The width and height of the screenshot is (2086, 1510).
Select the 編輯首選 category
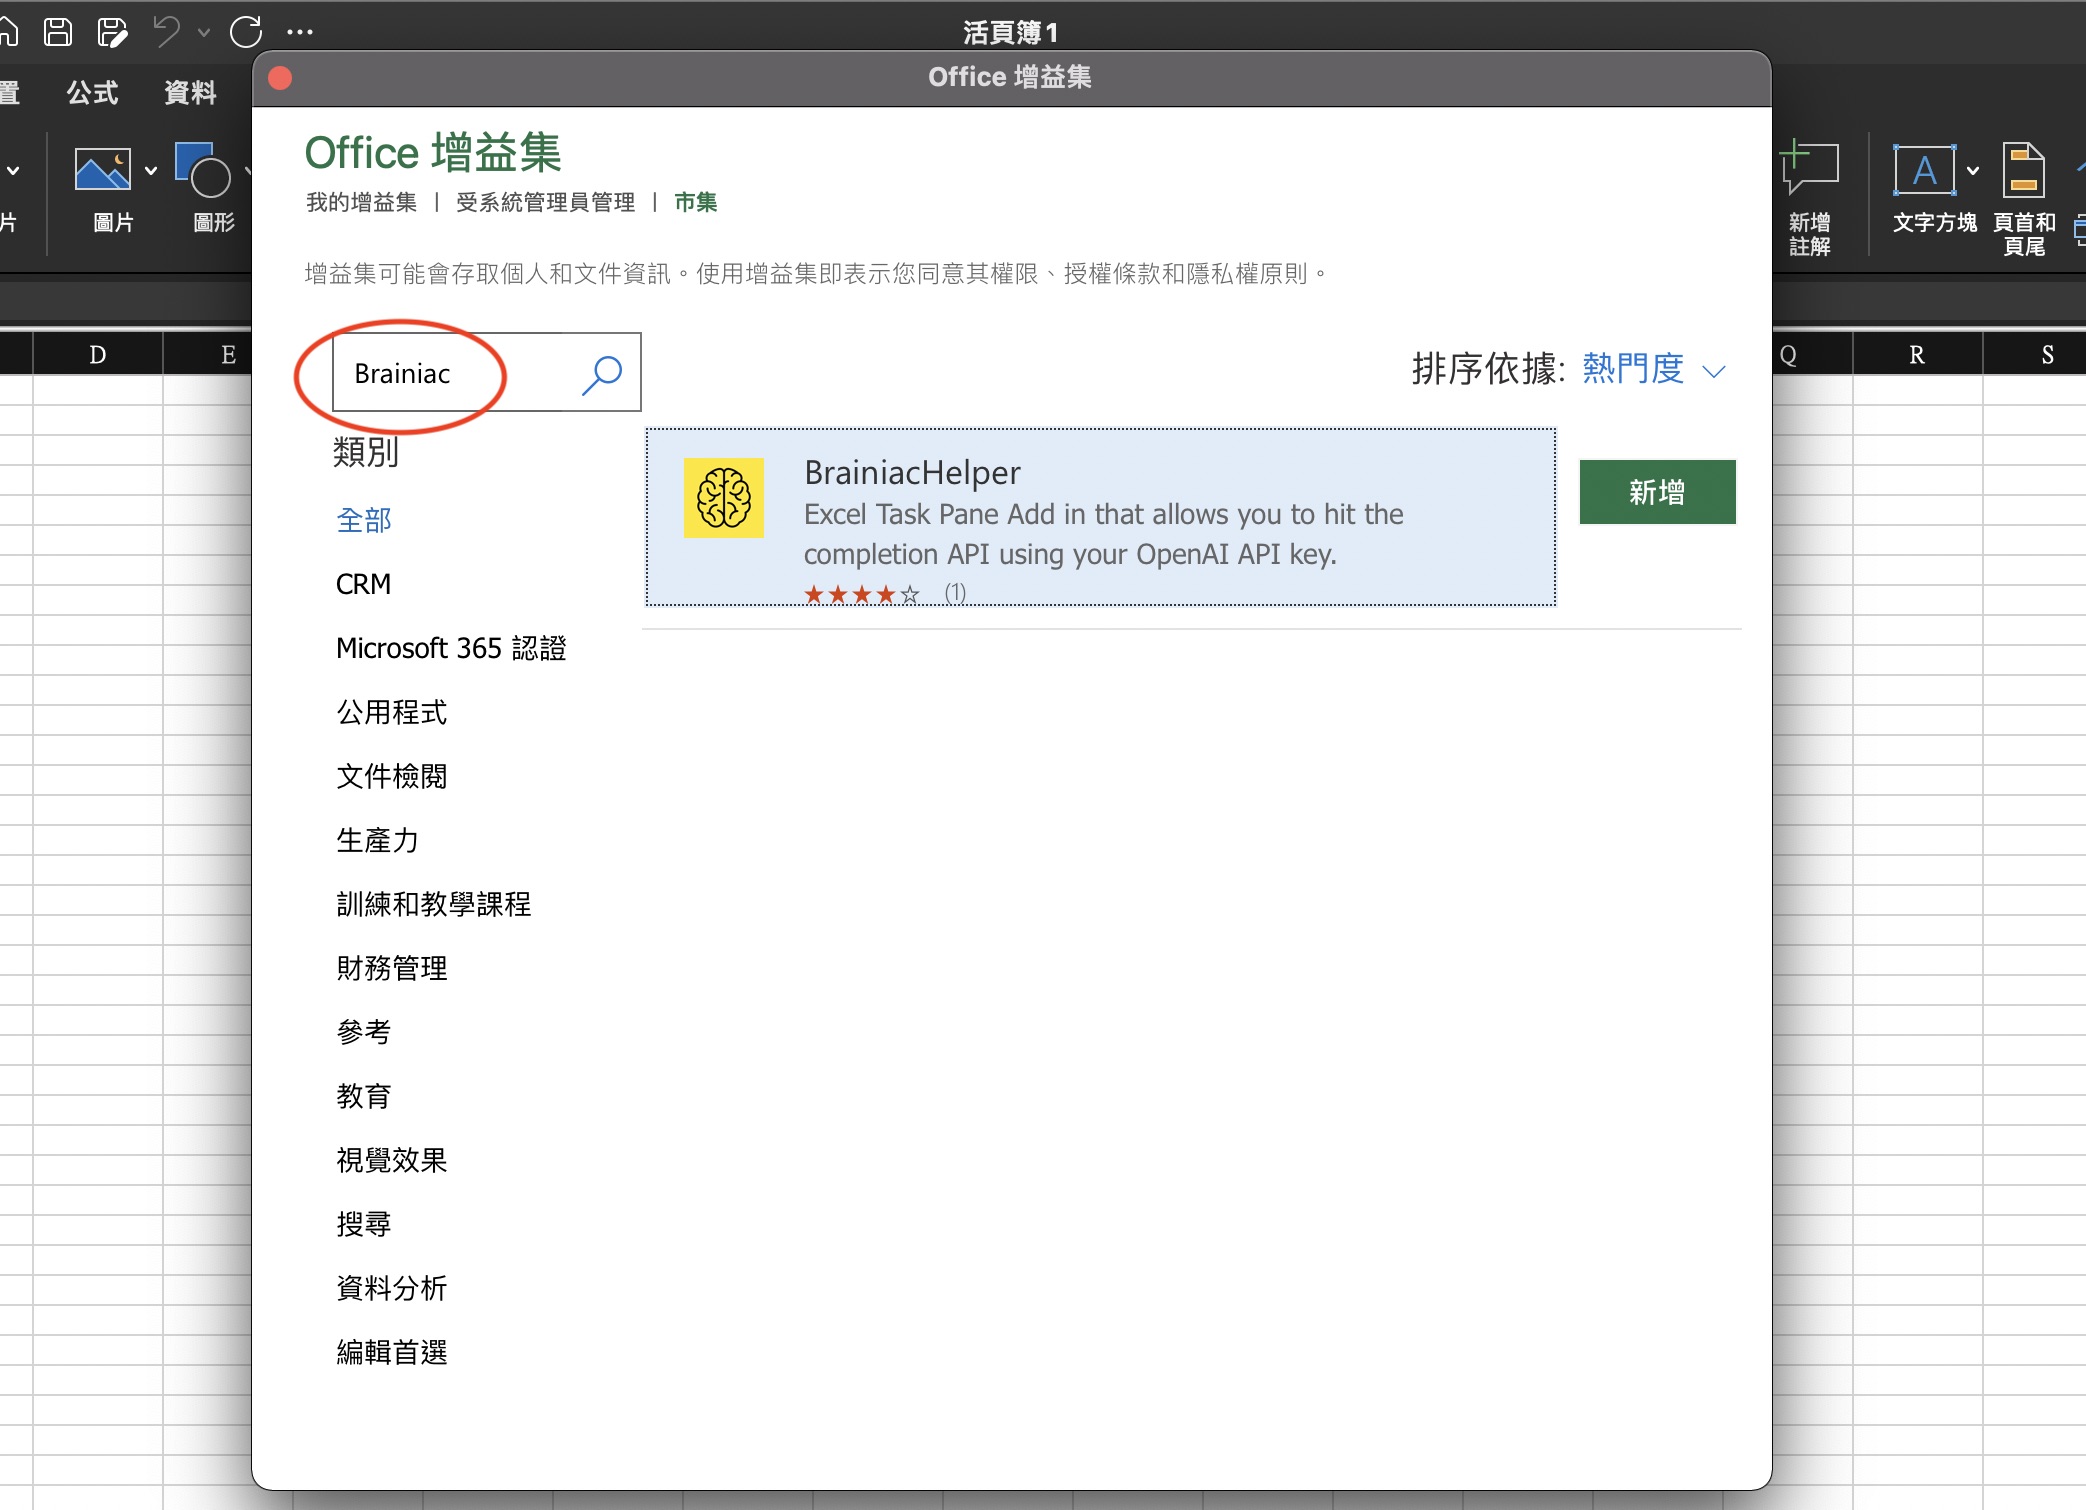[x=392, y=1352]
